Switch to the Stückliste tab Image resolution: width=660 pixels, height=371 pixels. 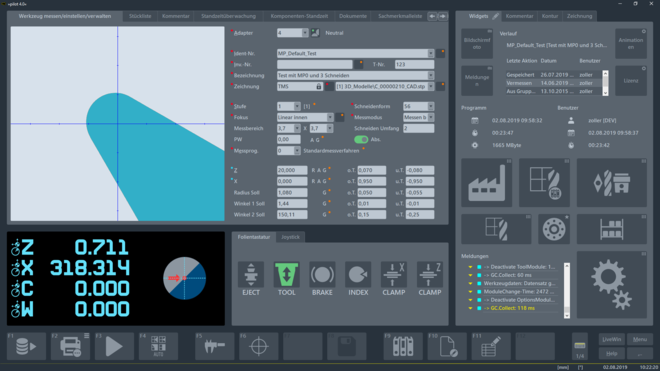pos(140,16)
